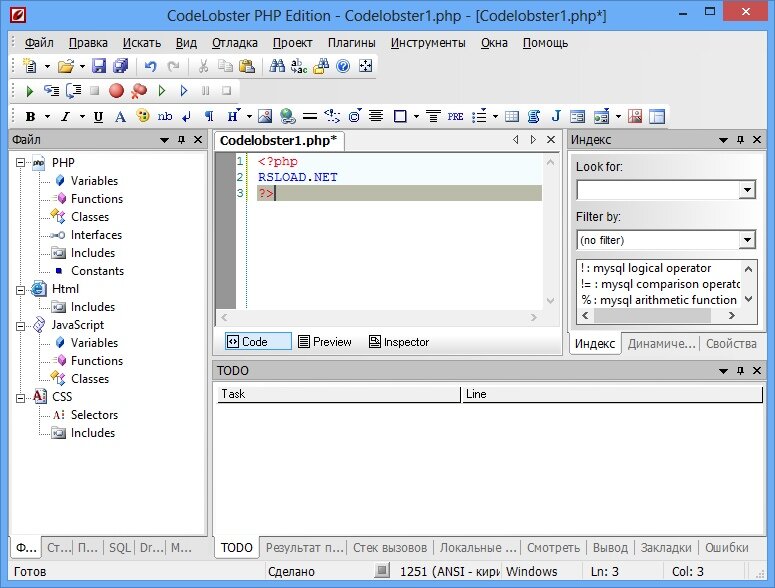This screenshot has width=775, height=588.
Task: Open the Плагины menu
Action: (351, 43)
